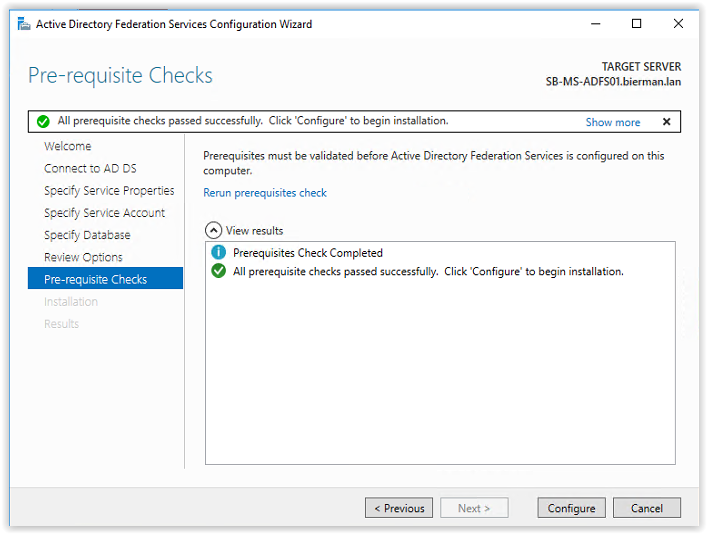Click the banner message about prerequisite checks
This screenshot has height=534, width=707.
click(x=253, y=121)
